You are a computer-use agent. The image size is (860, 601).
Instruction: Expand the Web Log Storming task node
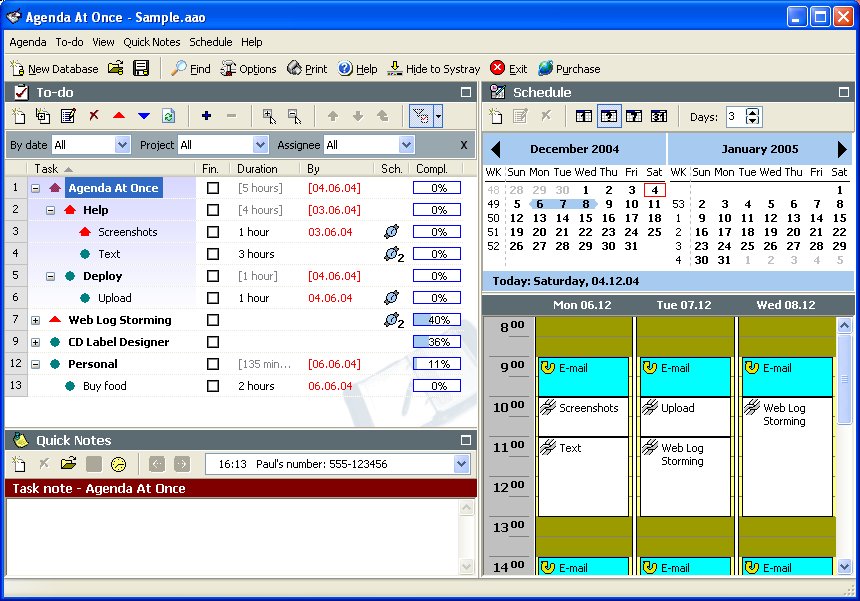(x=35, y=320)
